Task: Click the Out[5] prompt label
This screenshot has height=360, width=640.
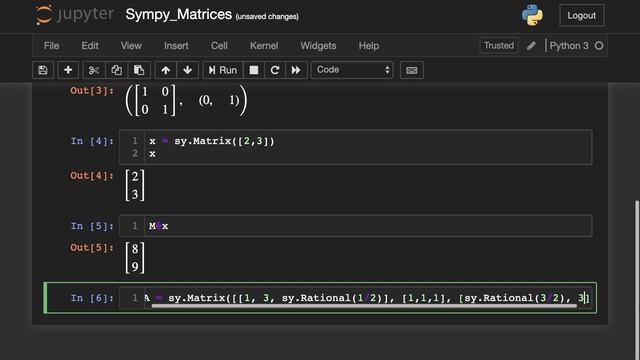Action: click(92, 247)
